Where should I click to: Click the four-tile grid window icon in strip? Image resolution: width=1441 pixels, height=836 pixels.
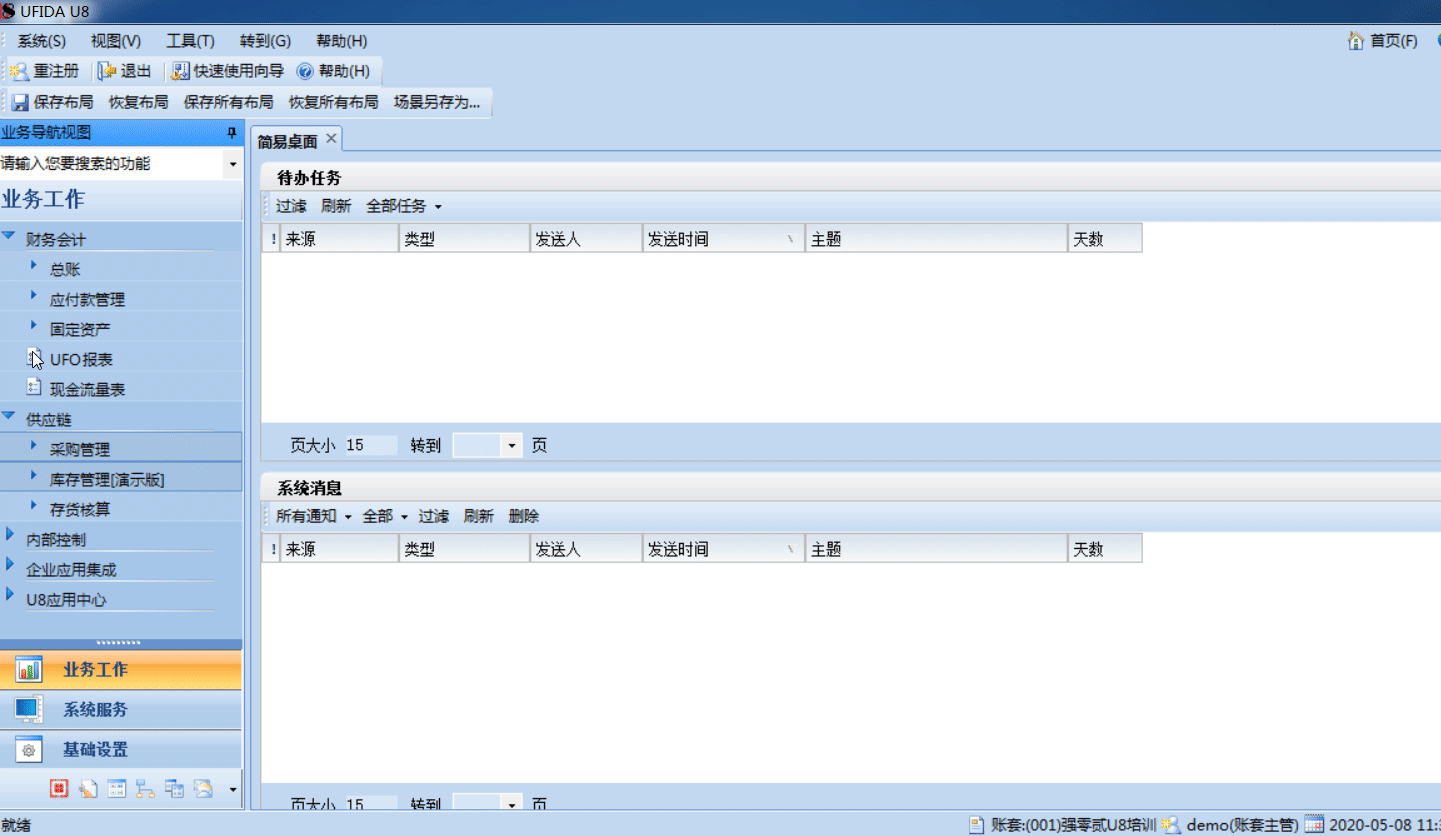pos(117,789)
